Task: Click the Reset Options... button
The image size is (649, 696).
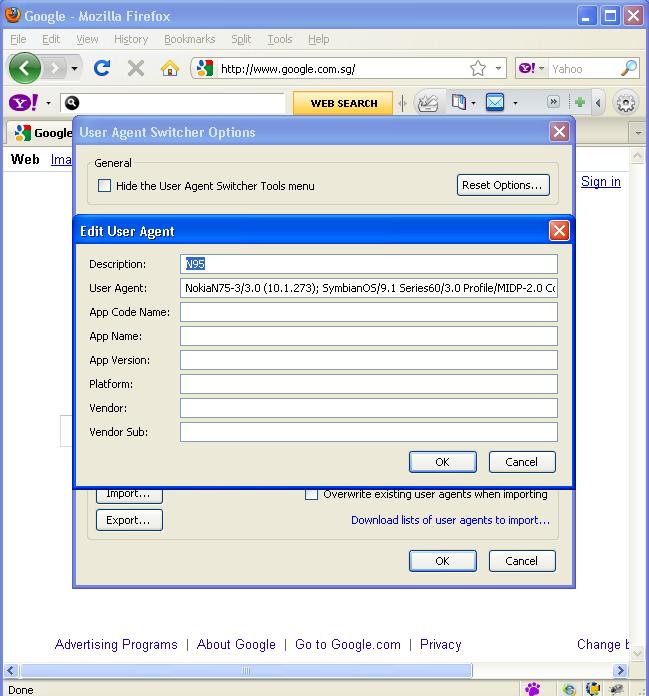Action: [x=503, y=185]
